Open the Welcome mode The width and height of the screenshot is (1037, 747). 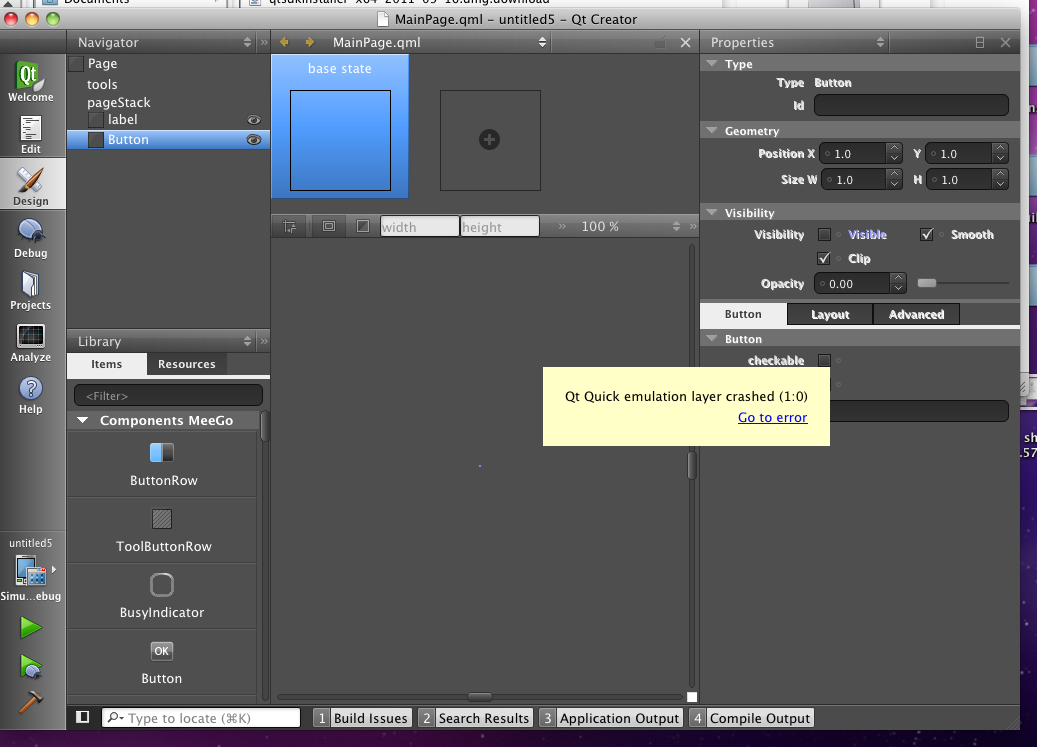[x=30, y=82]
